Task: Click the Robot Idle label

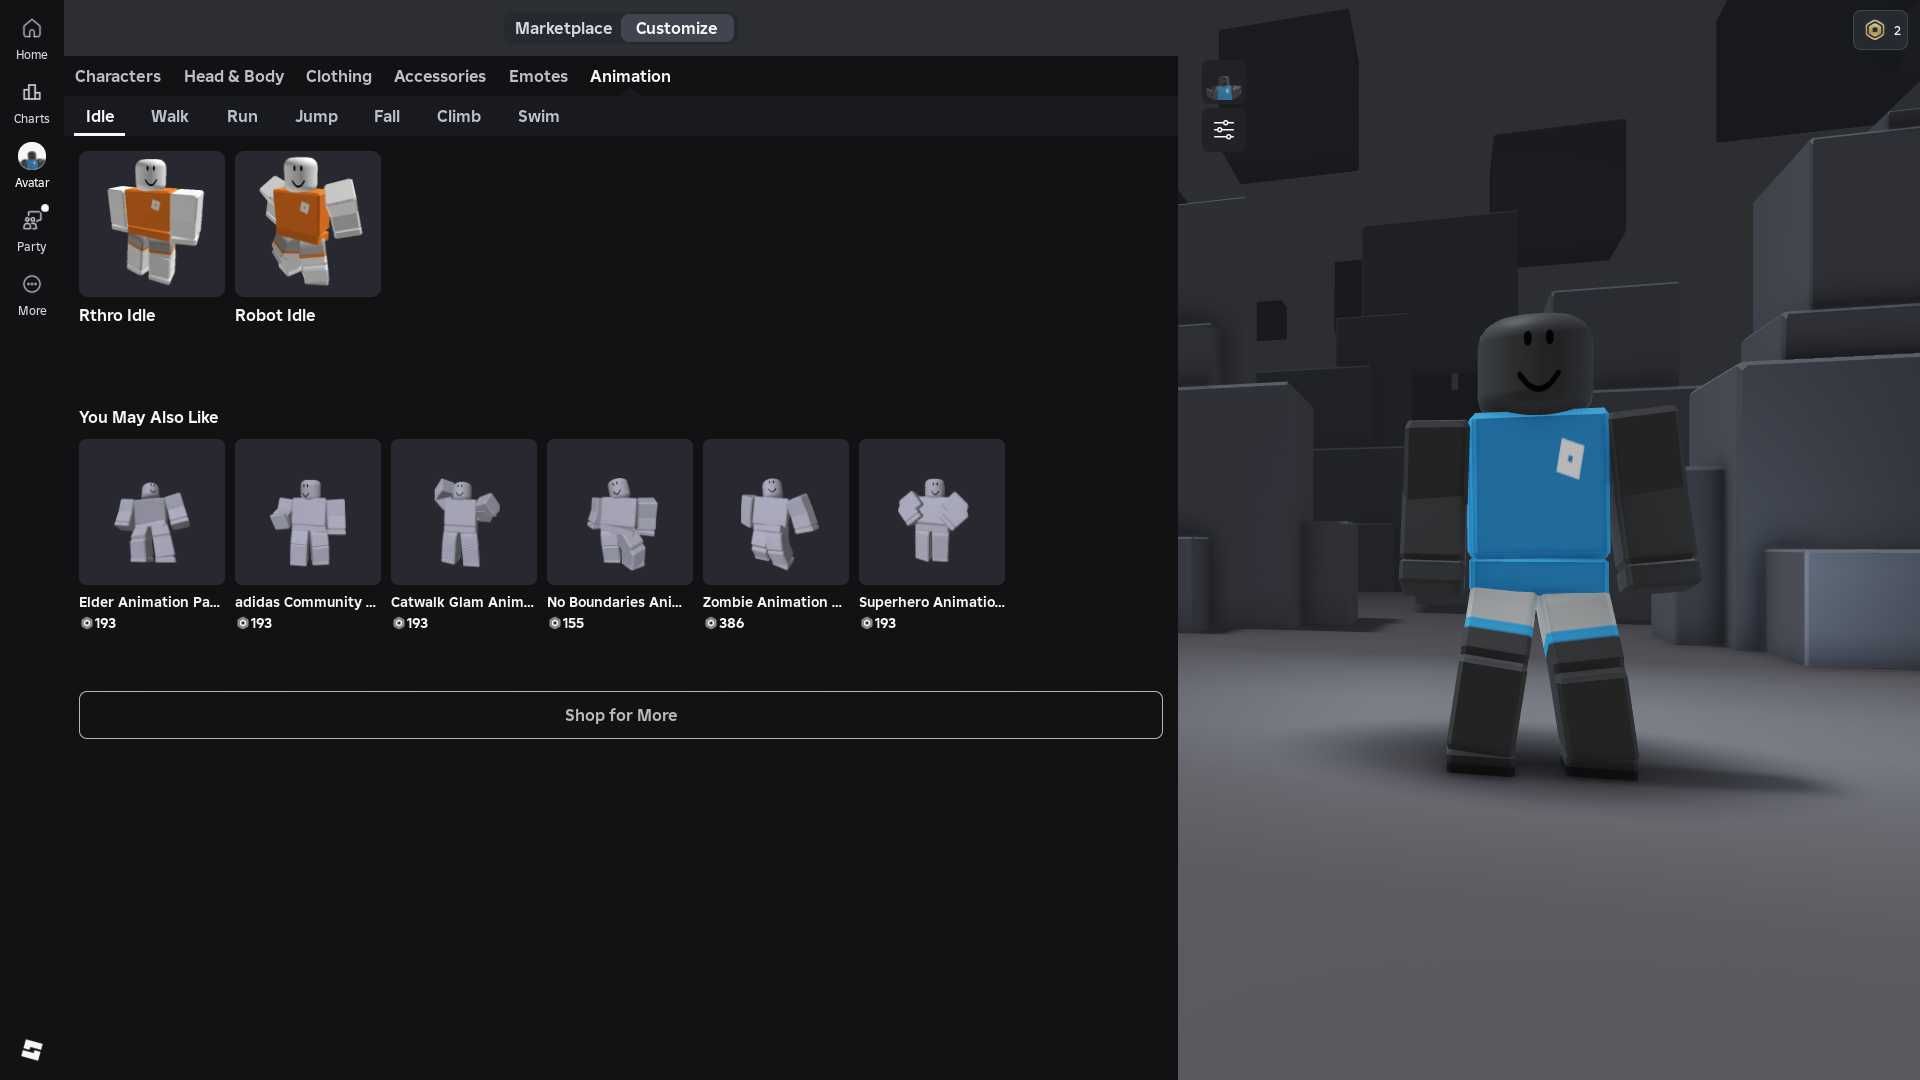Action: (x=275, y=315)
